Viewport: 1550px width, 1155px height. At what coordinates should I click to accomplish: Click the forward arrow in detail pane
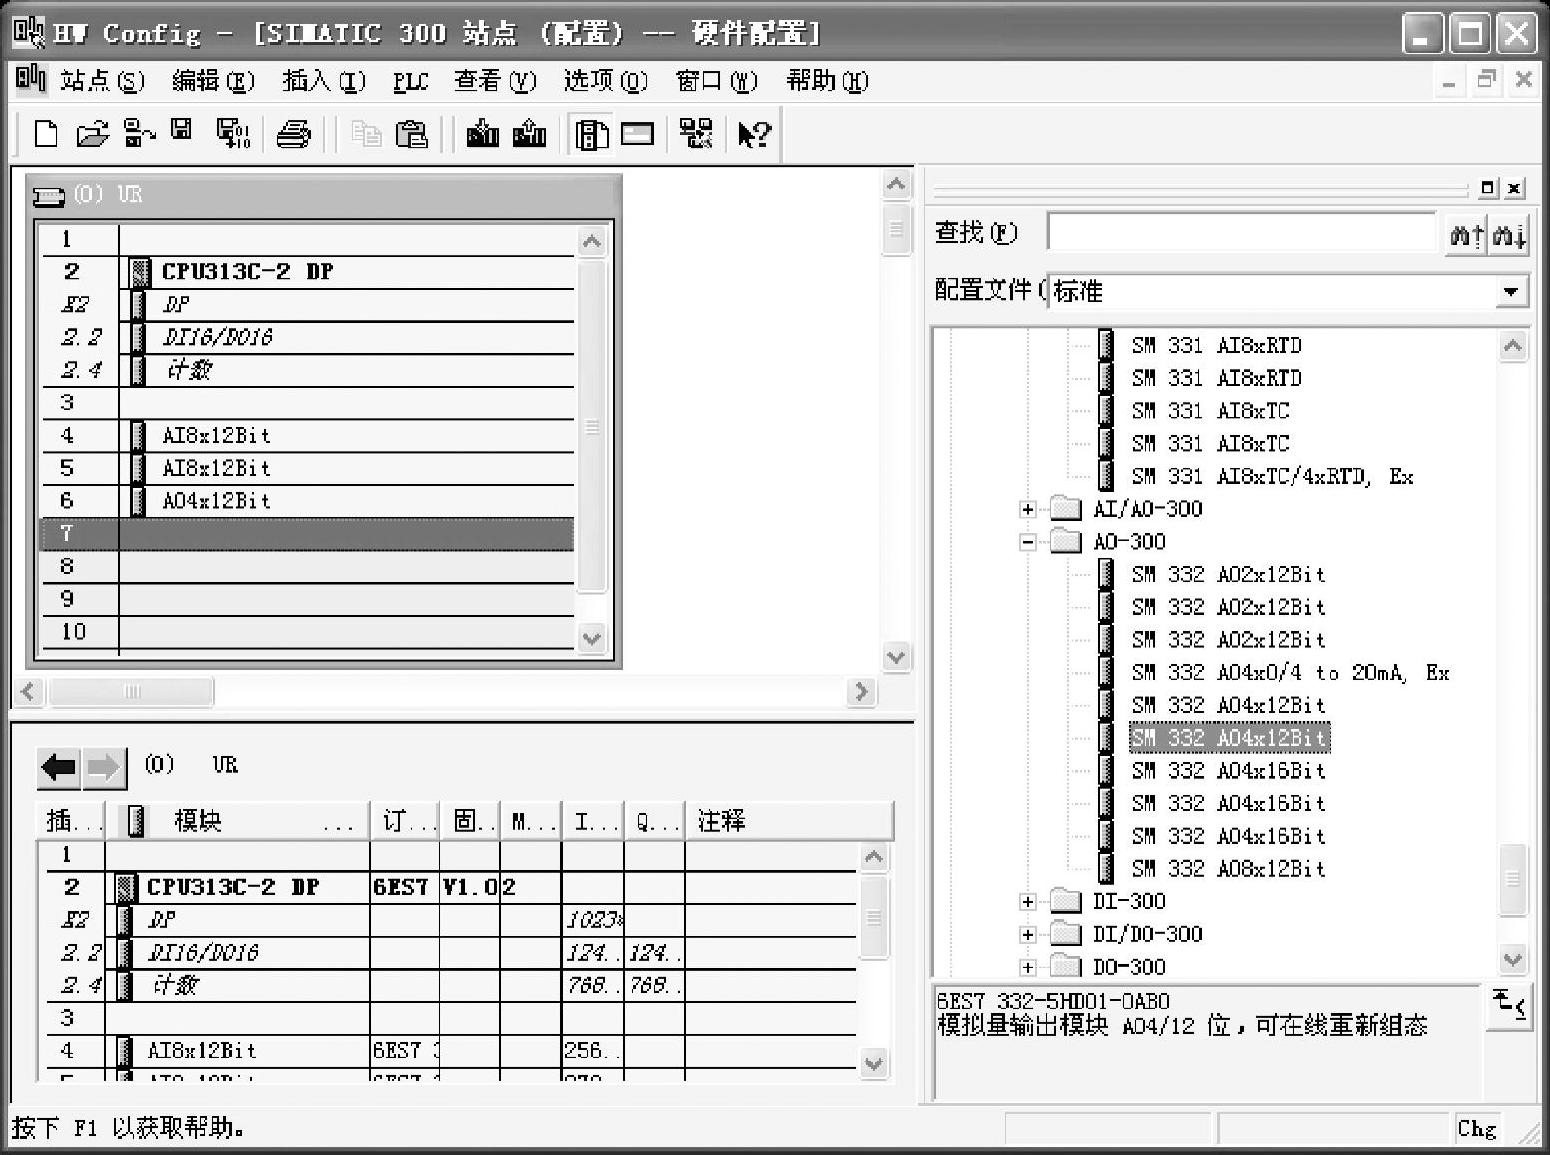(103, 767)
